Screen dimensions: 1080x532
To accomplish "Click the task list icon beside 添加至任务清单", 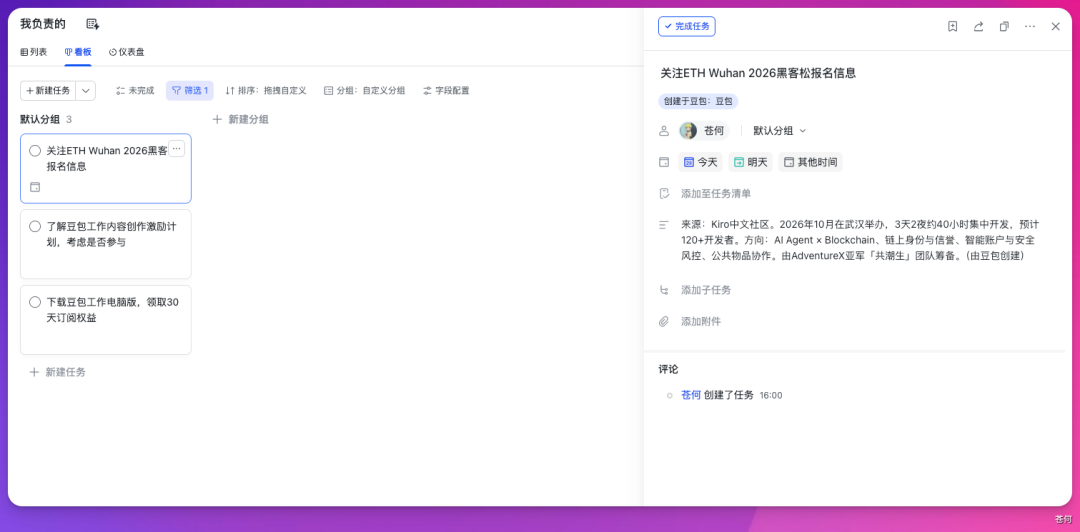I will (x=664, y=193).
